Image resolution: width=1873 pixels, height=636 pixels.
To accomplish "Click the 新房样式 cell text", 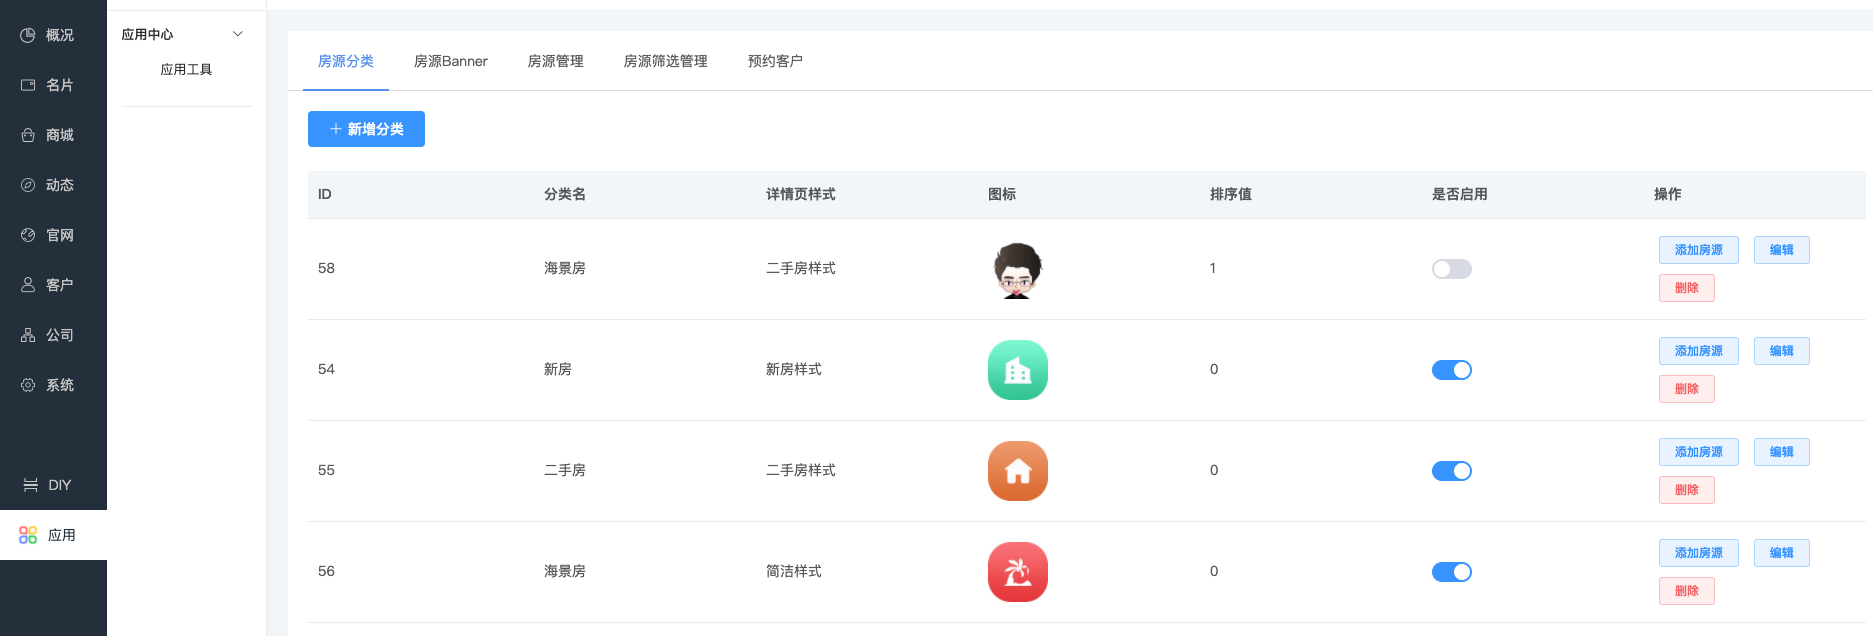I will click(x=794, y=369).
